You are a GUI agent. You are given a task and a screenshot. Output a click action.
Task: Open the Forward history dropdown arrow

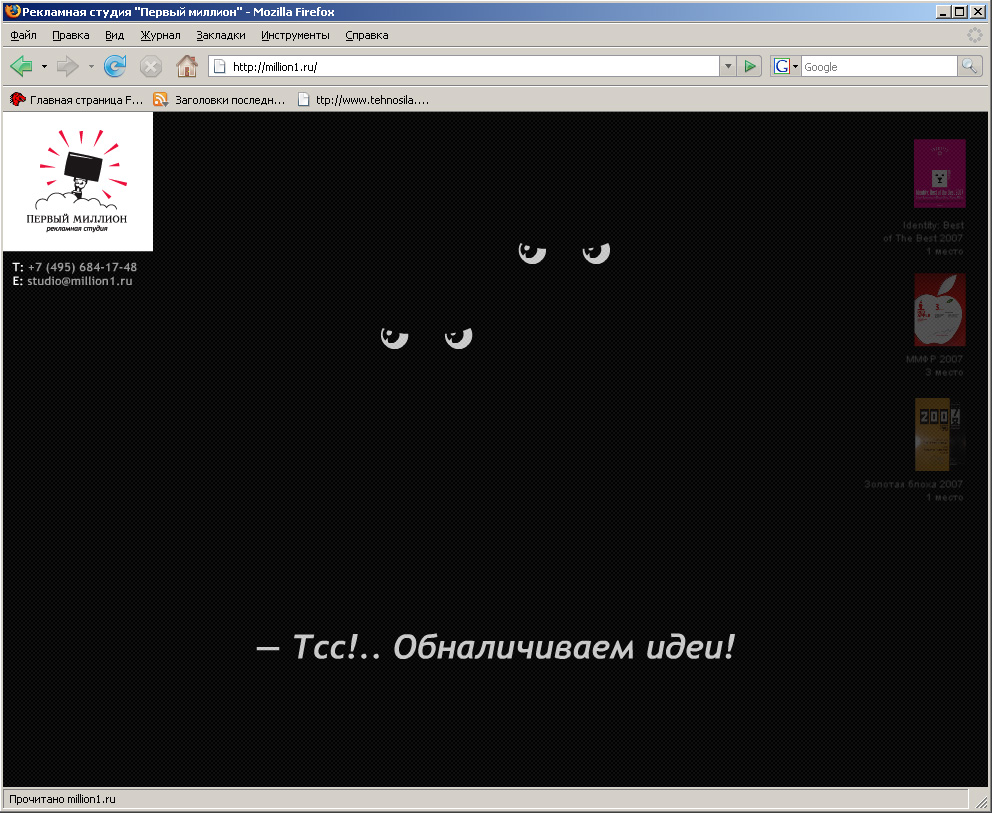pos(91,66)
